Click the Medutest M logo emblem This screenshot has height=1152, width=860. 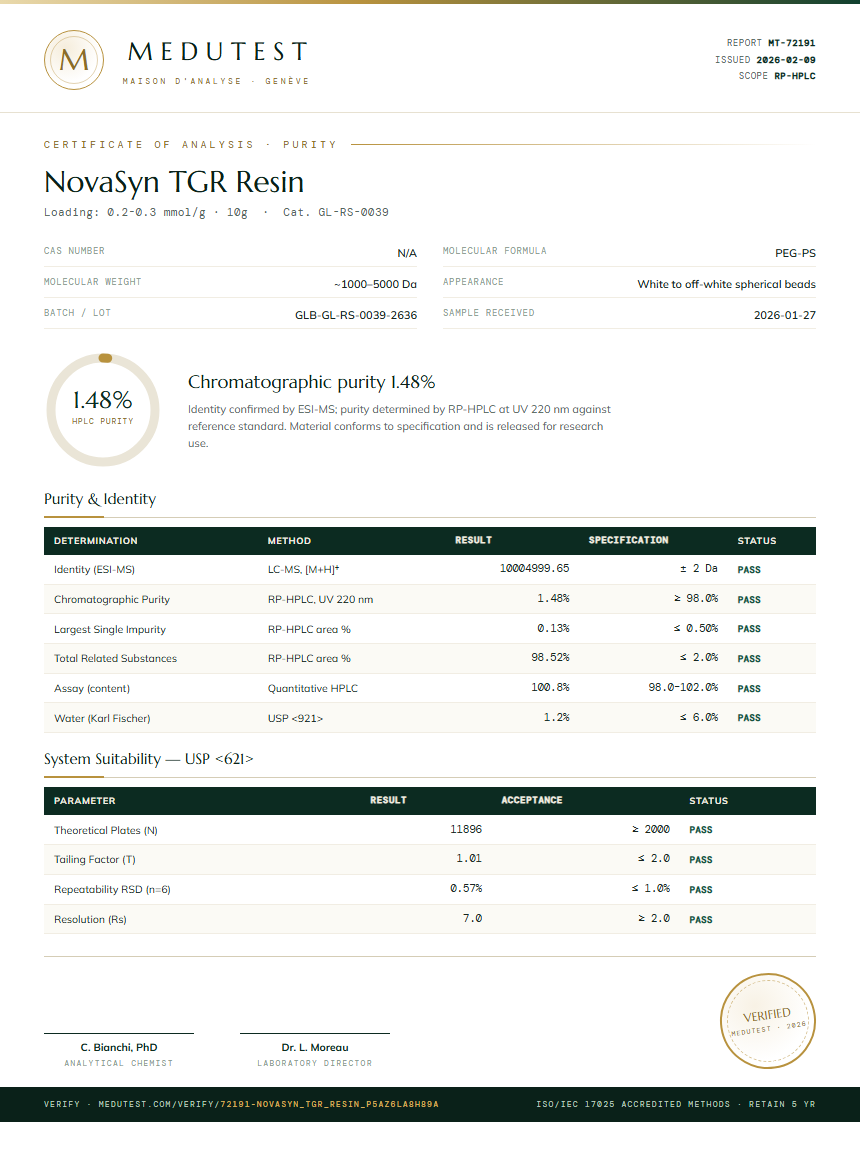tap(73, 60)
